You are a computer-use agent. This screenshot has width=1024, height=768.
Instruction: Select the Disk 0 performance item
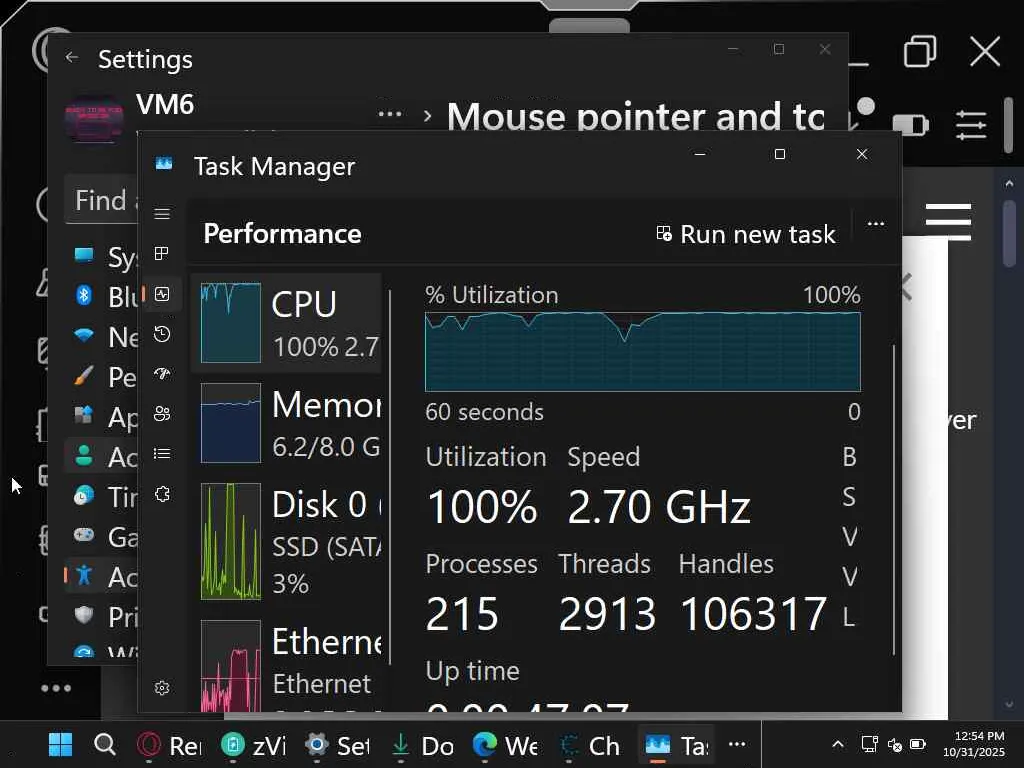(290, 541)
